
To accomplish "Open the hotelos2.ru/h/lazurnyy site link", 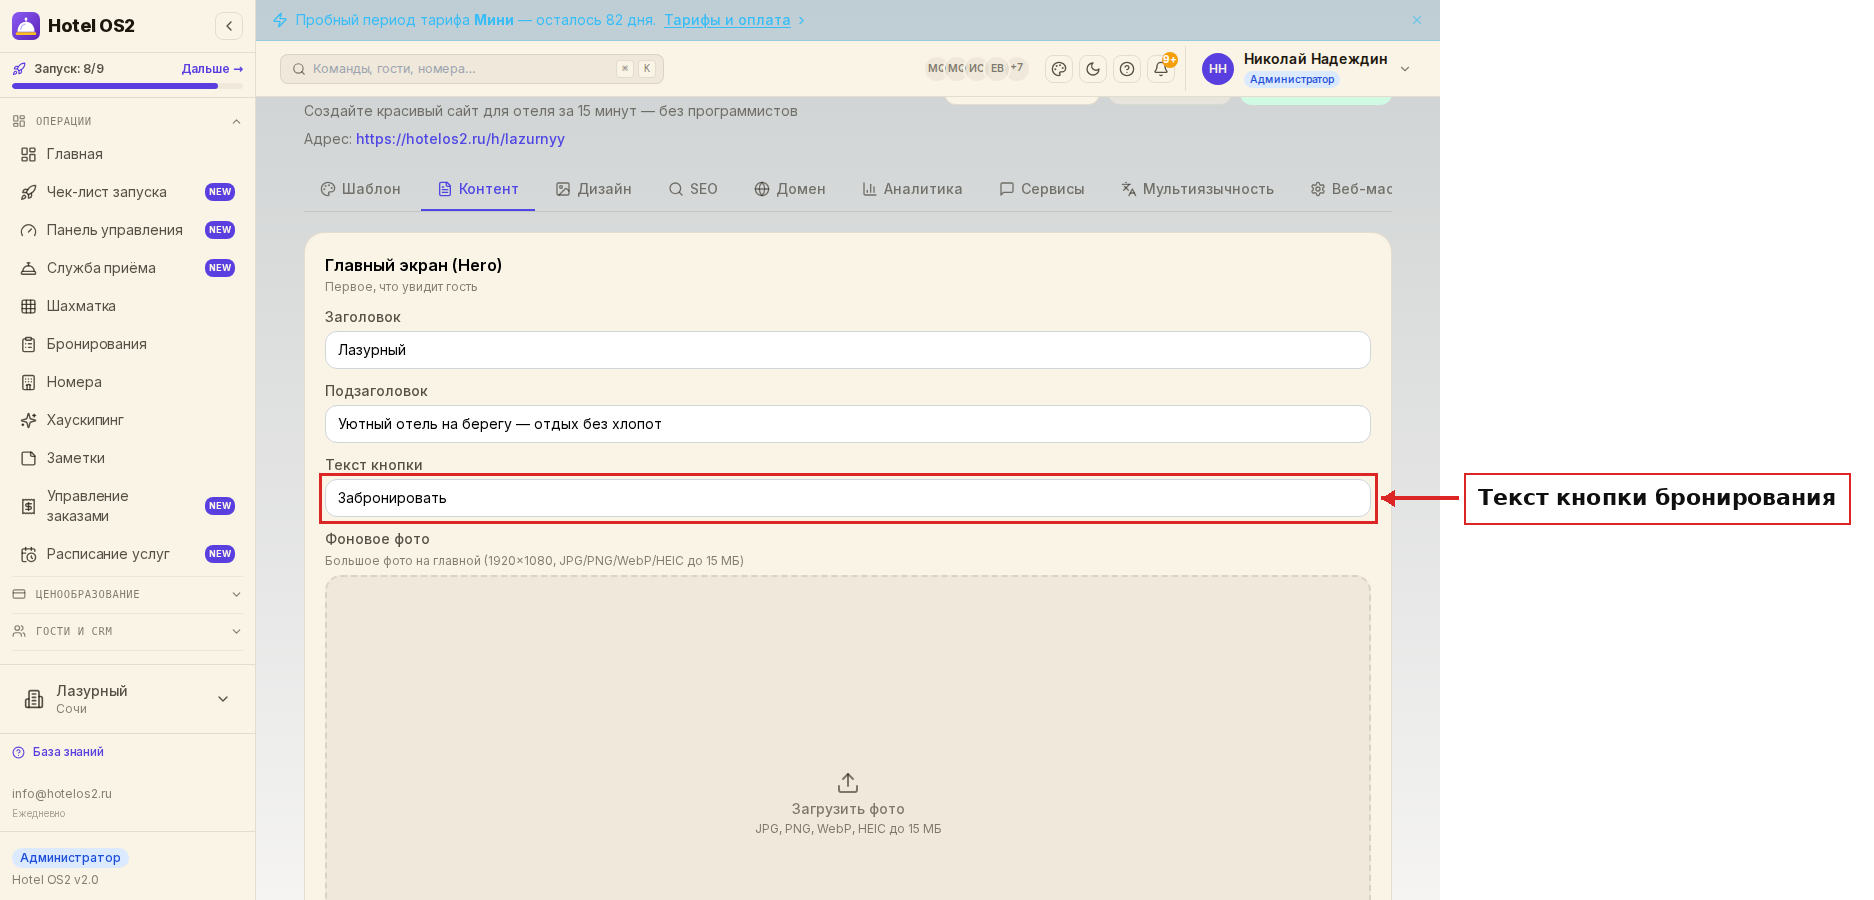I will 460,139.
